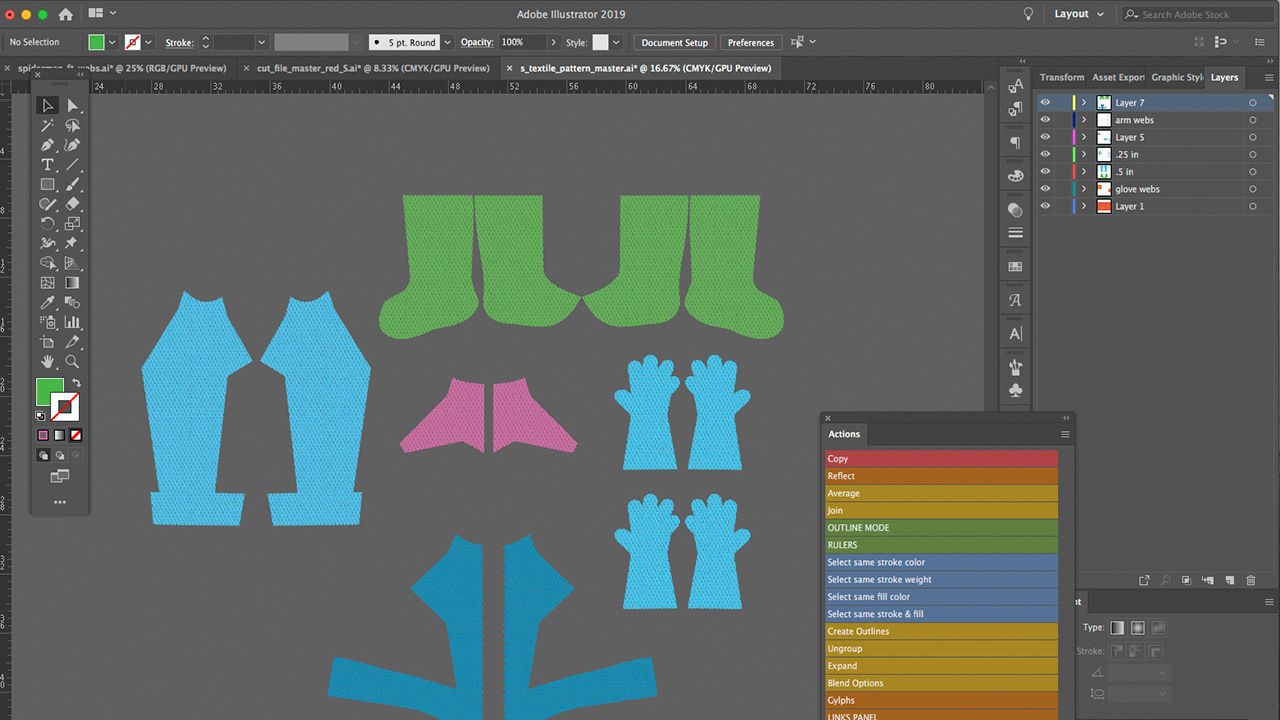Choose the Magic Wand tool
This screenshot has width=1280, height=720.
47,126
